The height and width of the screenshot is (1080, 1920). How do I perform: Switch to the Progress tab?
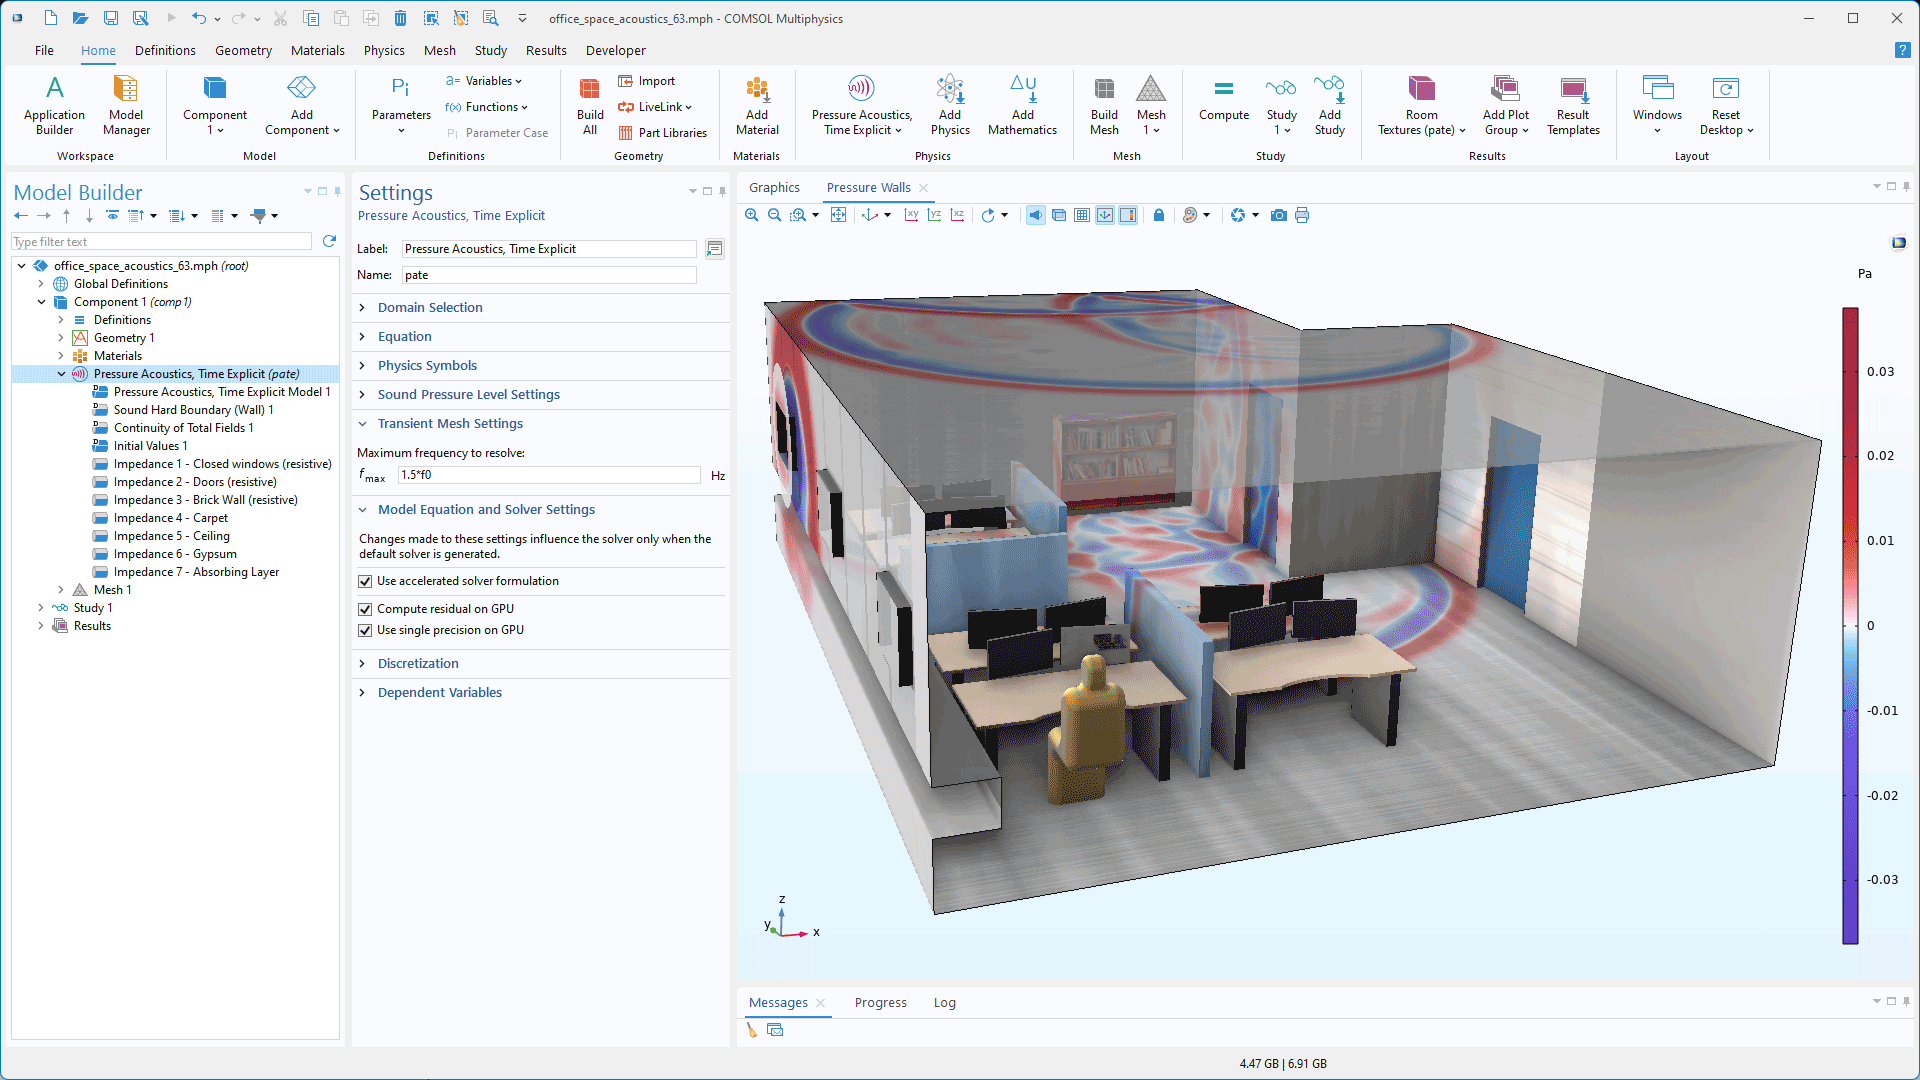pyautogui.click(x=880, y=1002)
